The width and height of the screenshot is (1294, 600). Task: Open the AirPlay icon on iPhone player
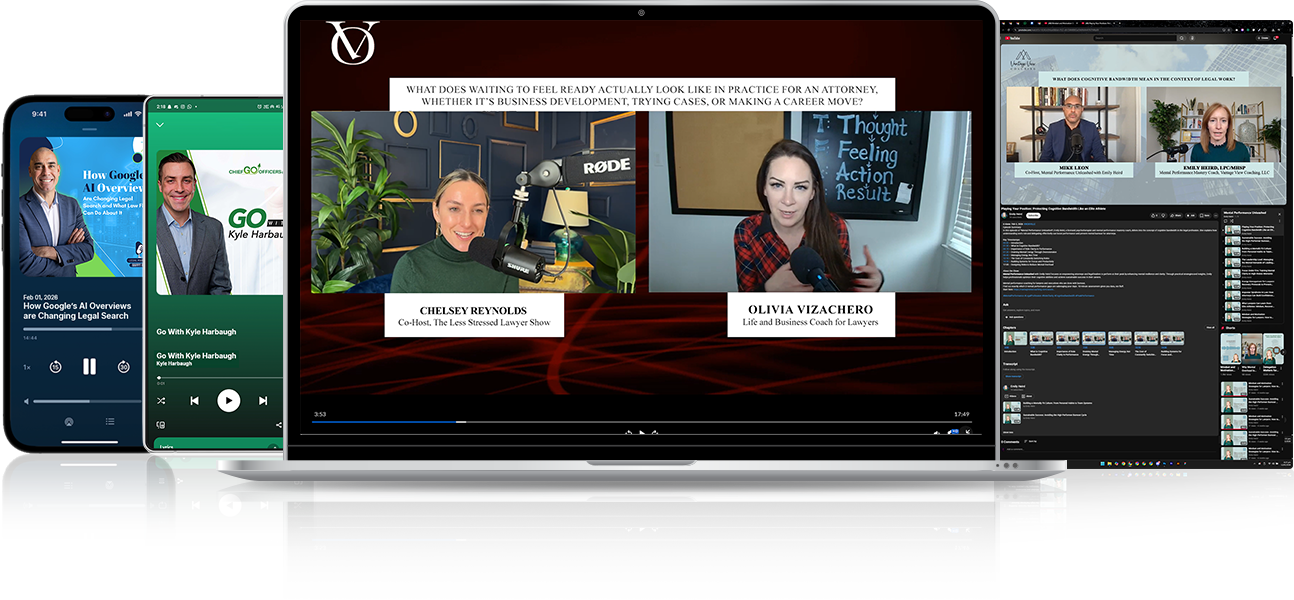(x=69, y=422)
